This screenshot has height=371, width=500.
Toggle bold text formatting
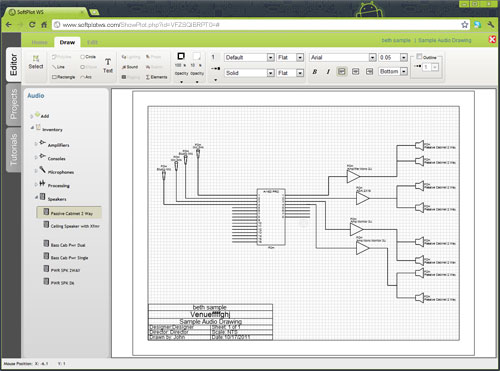point(314,71)
